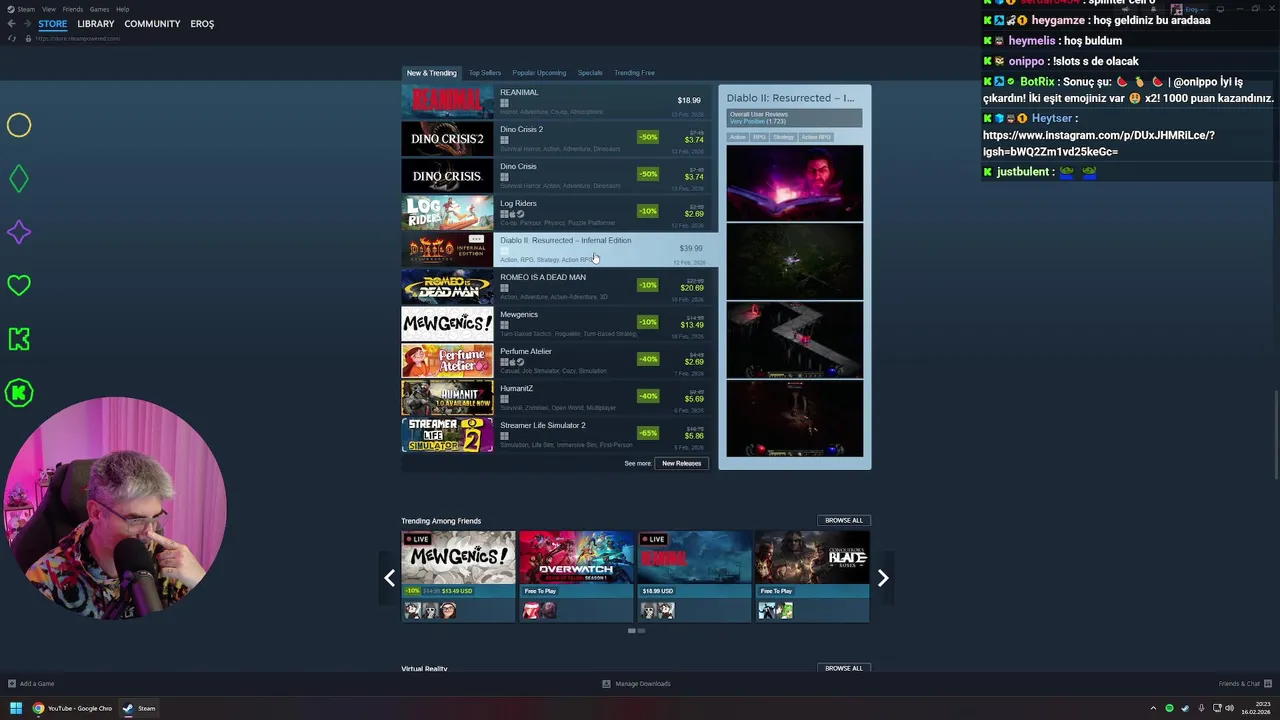Open the Dino Crisis row at -50%
This screenshot has height=720, width=1280.
555,175
